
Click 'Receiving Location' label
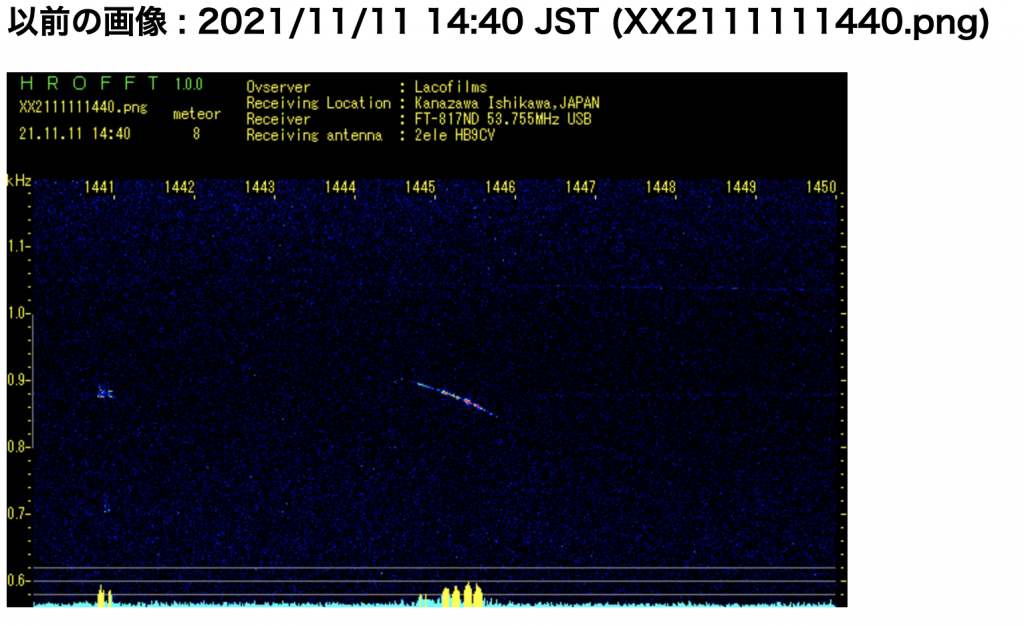pos(318,103)
